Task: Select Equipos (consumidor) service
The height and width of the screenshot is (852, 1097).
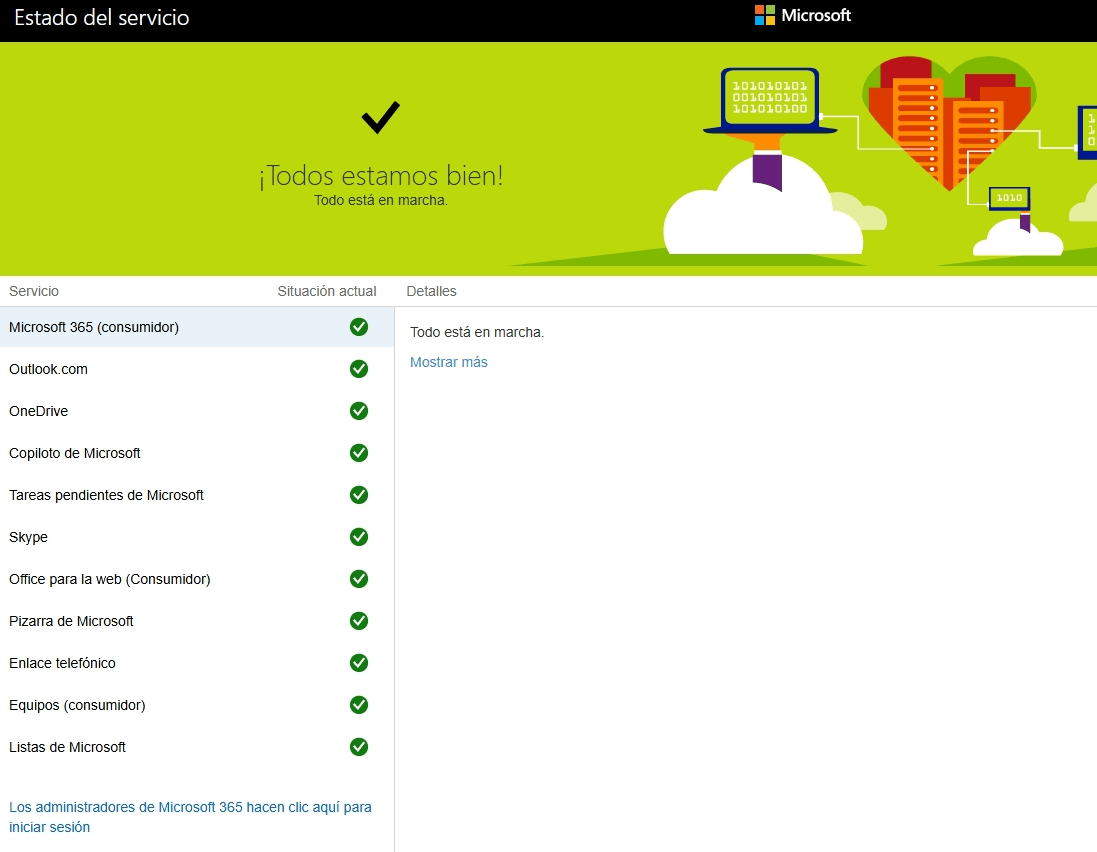Action: 197,704
